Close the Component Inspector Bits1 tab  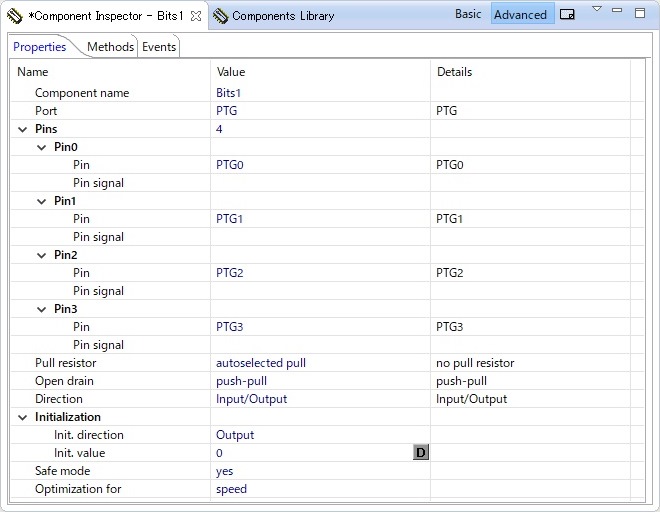tap(196, 16)
